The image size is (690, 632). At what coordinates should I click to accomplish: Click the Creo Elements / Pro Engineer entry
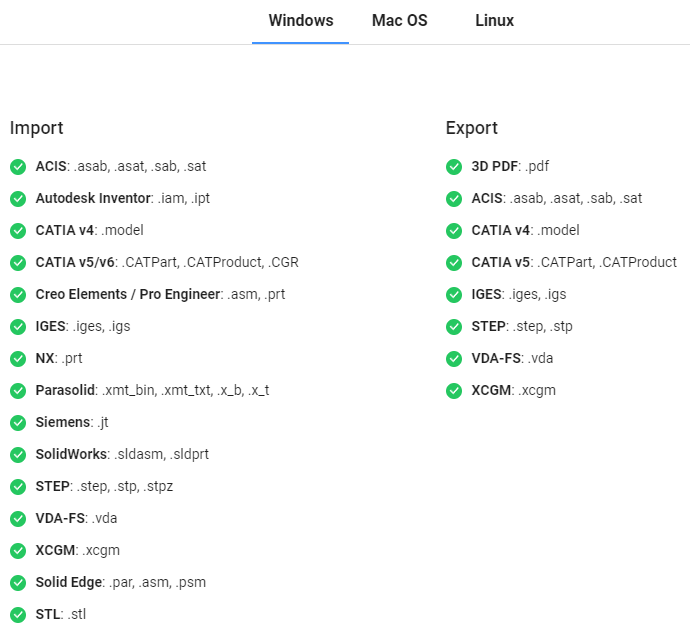160,294
